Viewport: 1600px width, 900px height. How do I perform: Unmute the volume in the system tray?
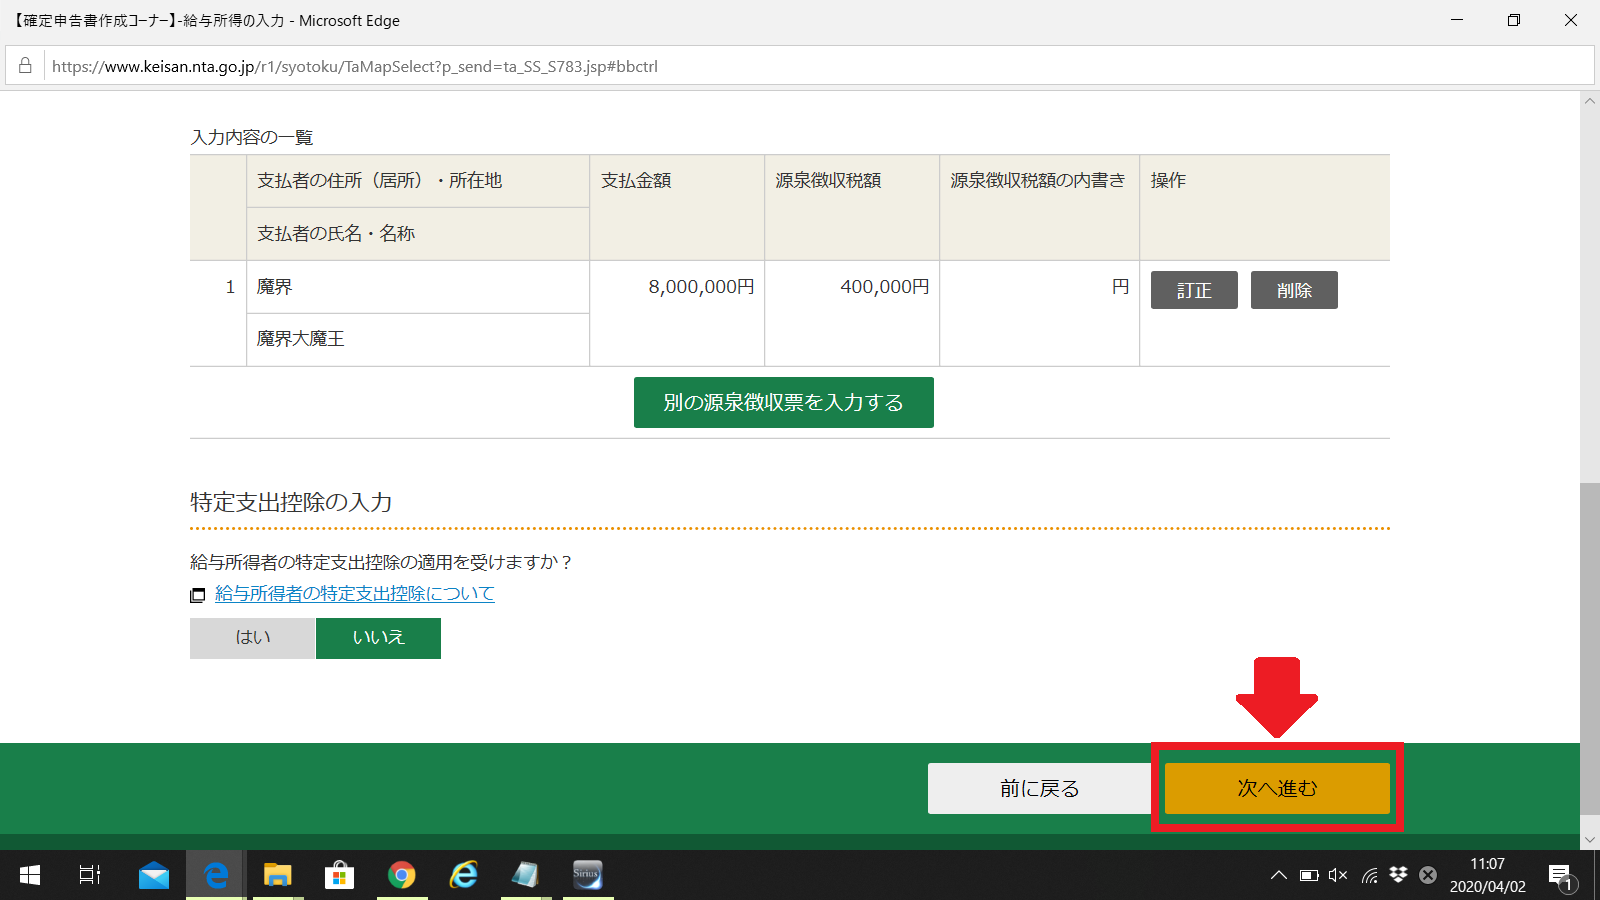click(x=1337, y=875)
